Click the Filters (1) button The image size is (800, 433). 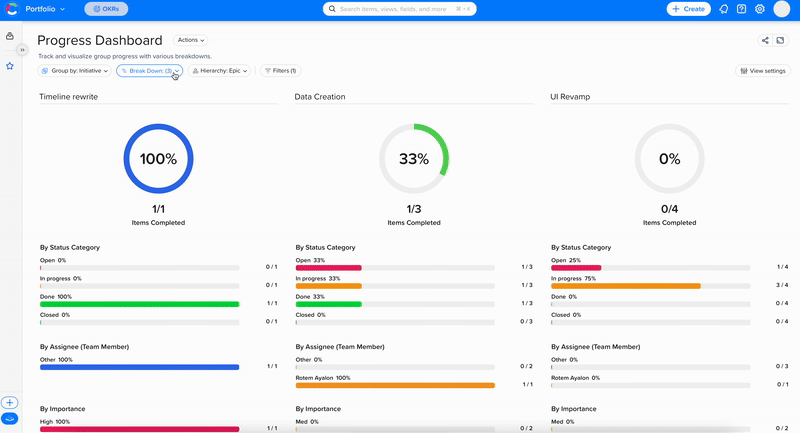(x=280, y=71)
